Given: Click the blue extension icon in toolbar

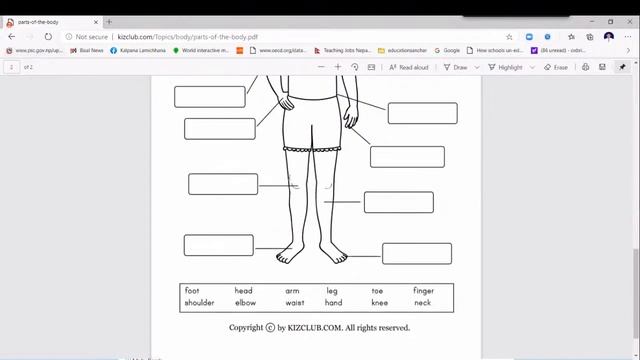Looking at the screenshot, I should tap(529, 37).
